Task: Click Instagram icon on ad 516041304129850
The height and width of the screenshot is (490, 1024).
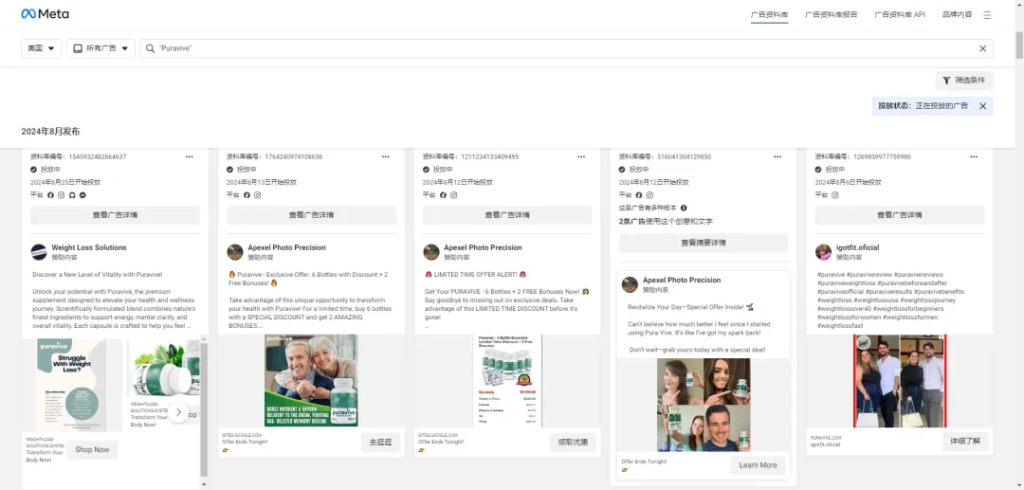Action: pos(649,195)
